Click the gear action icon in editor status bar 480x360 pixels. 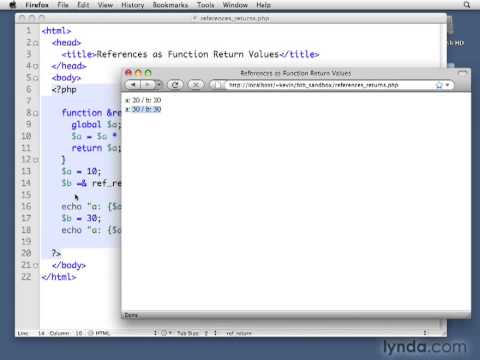click(x=165, y=333)
